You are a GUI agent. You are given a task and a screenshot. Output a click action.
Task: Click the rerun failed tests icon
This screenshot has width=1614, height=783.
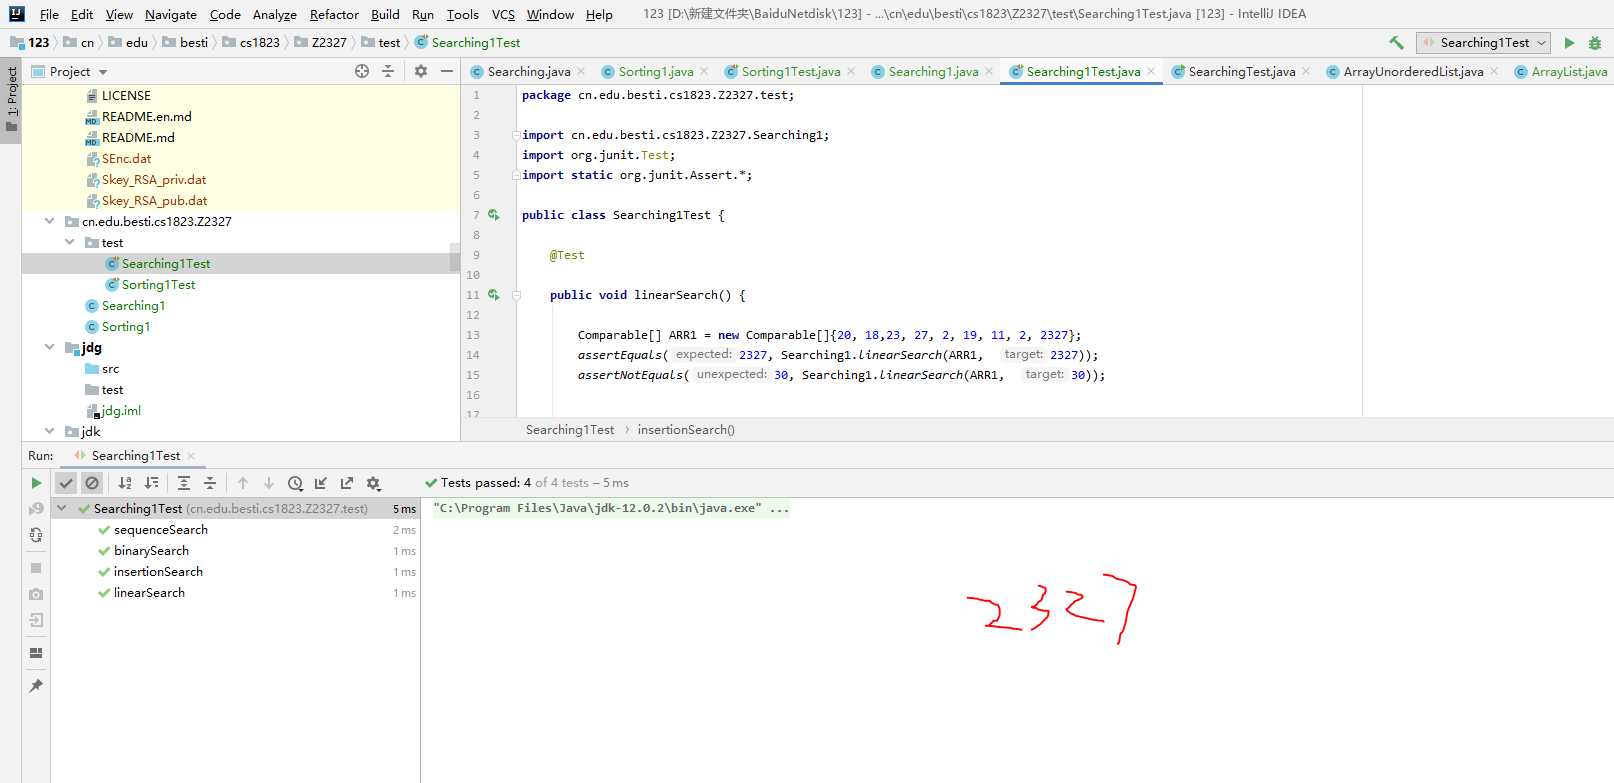pos(36,509)
